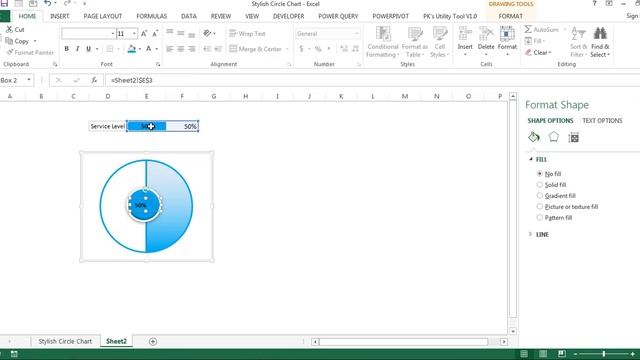This screenshot has height=360, width=640.
Task: Open the DEVELOPER tab
Action: tap(289, 16)
